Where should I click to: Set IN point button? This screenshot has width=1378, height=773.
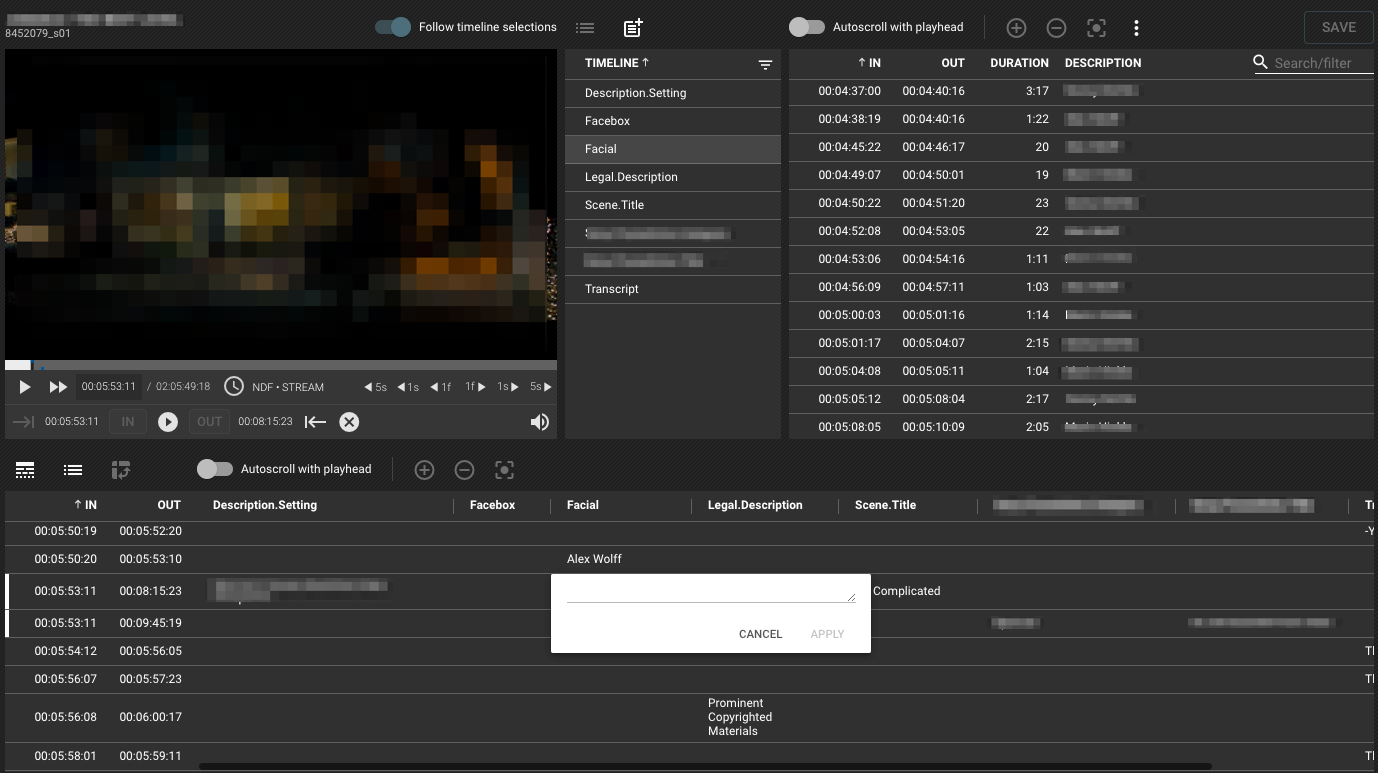[x=128, y=422]
